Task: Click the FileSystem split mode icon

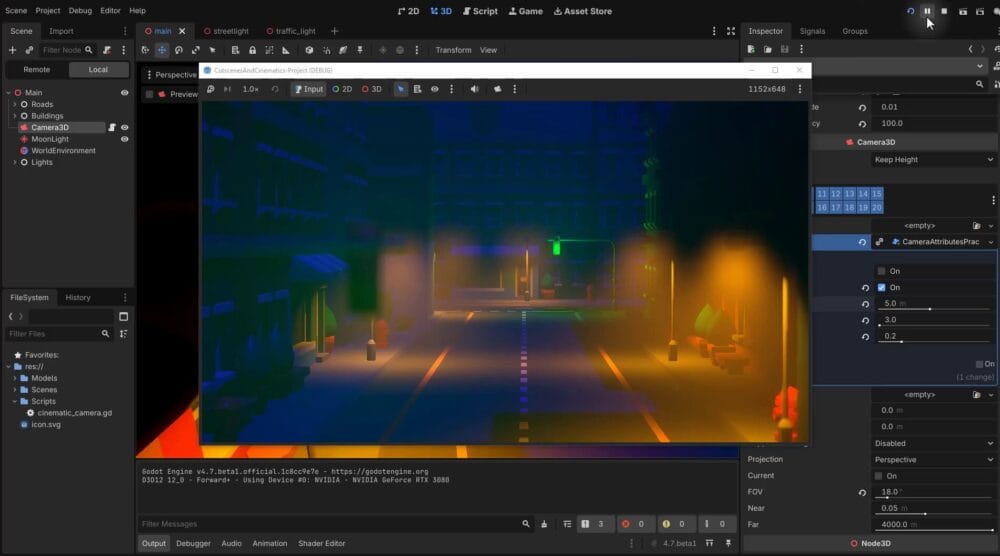Action: 124,316
